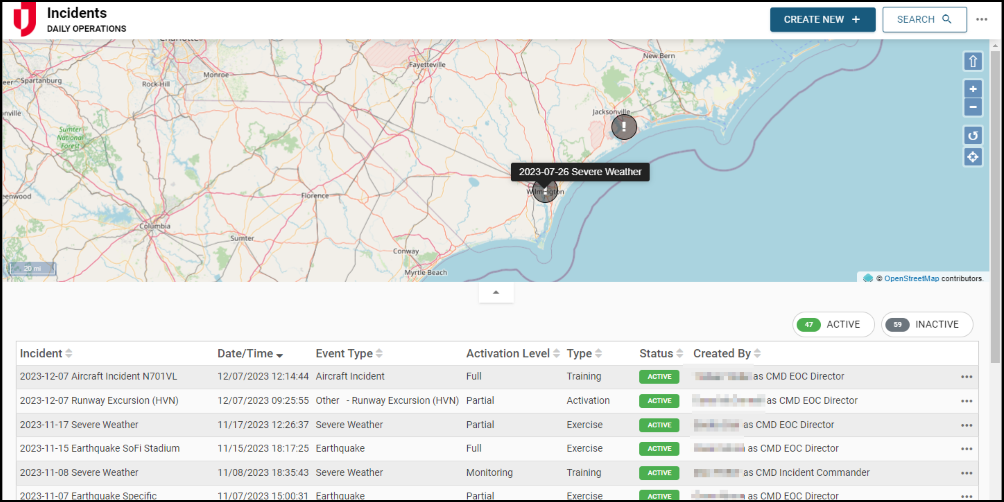Click the recenter map crosshair icon

[x=973, y=157]
